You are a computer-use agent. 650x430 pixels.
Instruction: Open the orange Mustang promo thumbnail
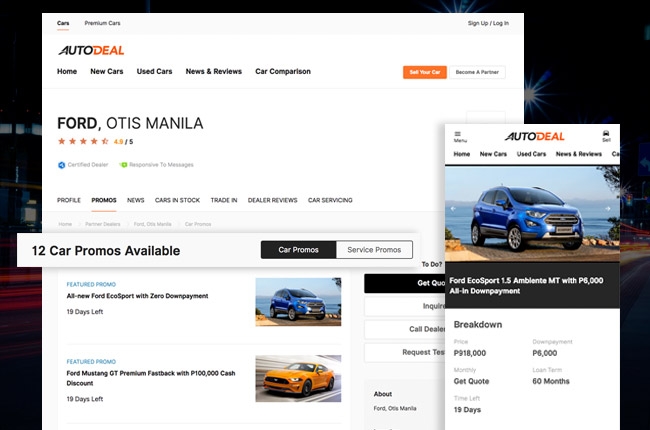pos(298,379)
